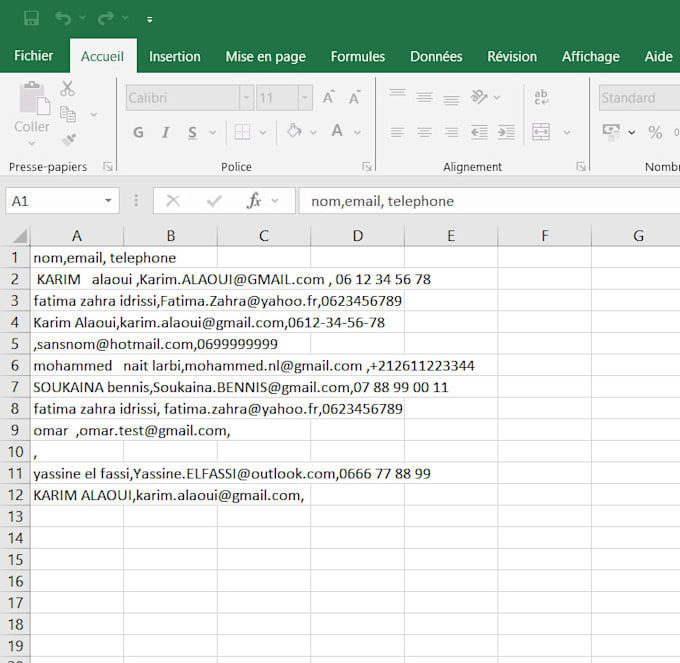Click the Format Painter brush icon

tap(68, 140)
